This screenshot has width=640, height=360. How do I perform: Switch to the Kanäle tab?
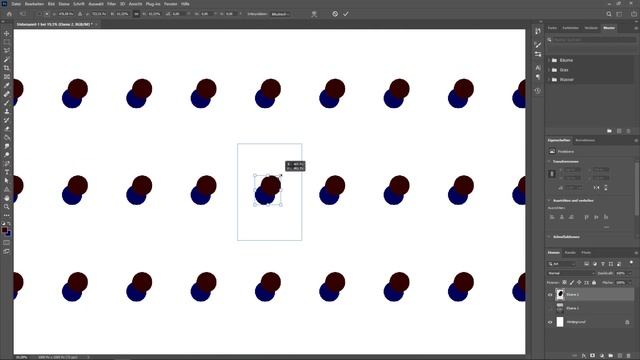(x=570, y=253)
